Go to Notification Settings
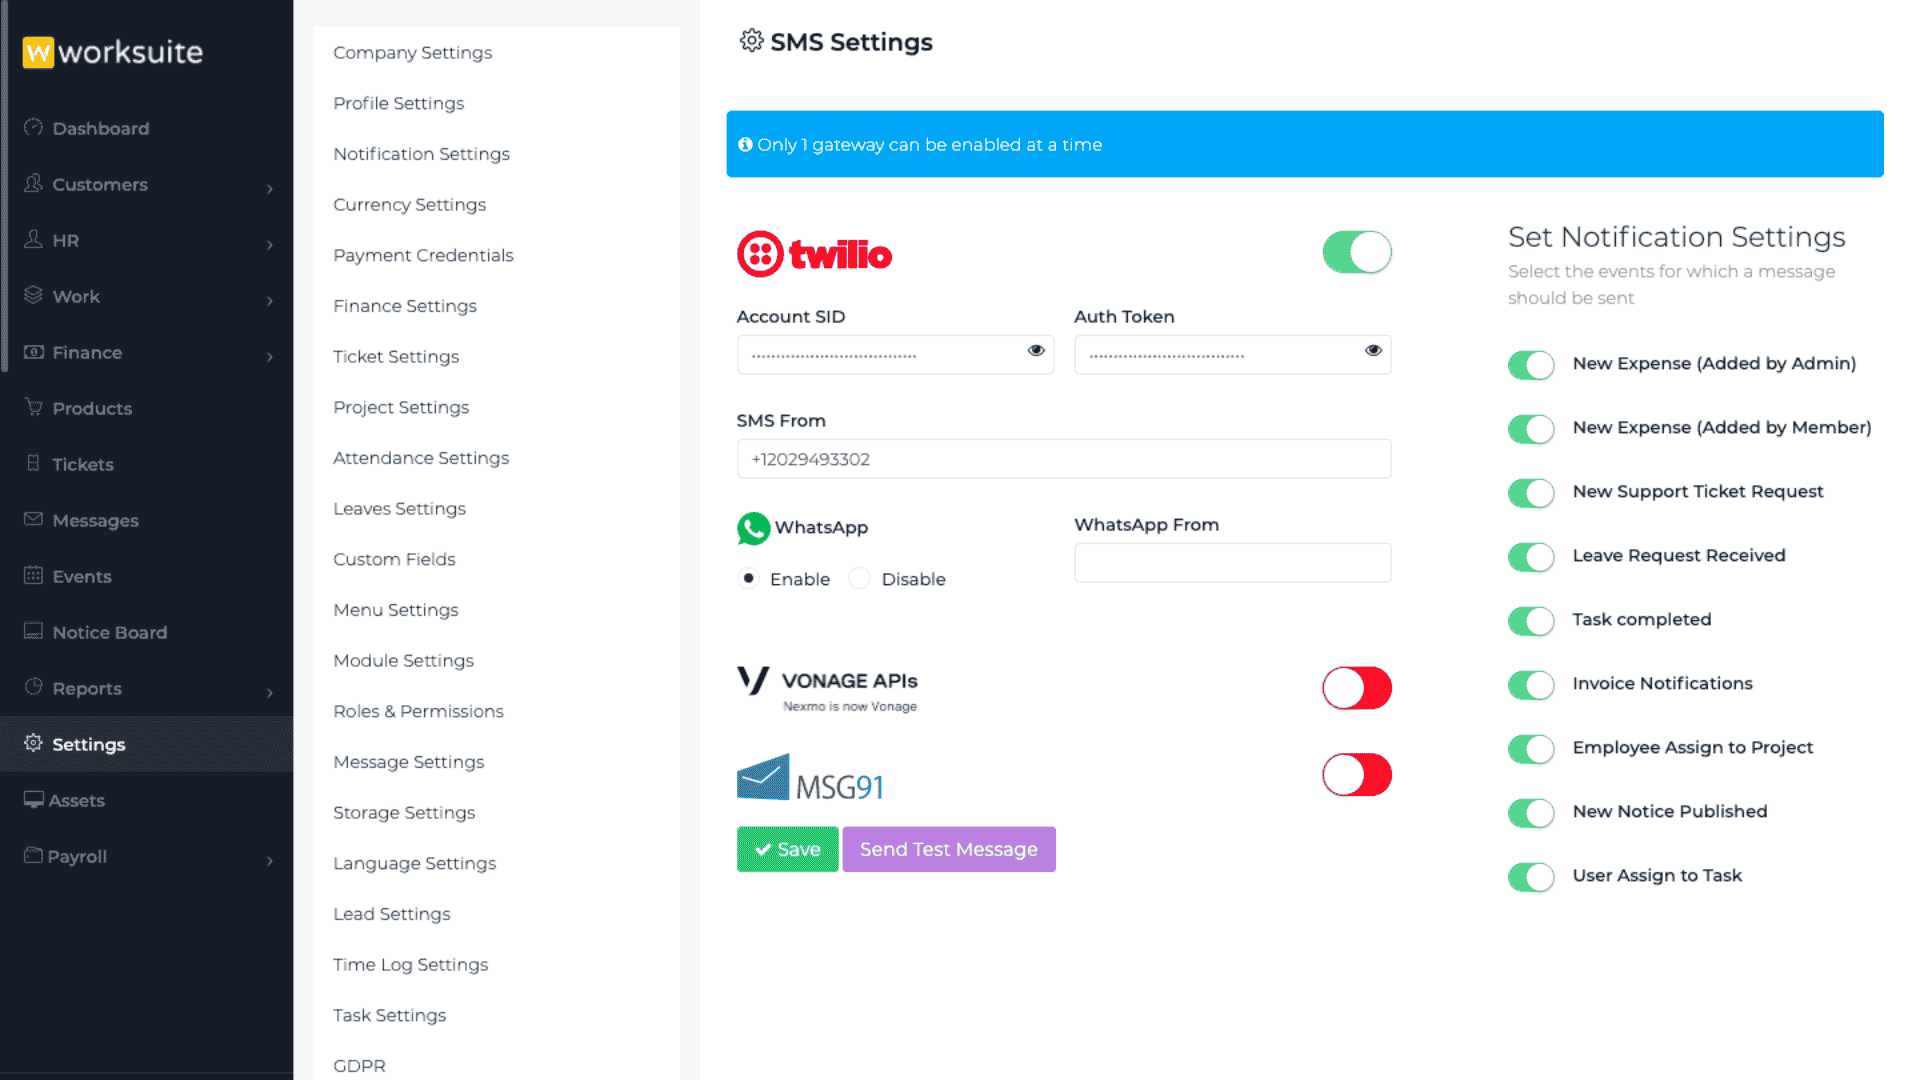 pos(421,153)
